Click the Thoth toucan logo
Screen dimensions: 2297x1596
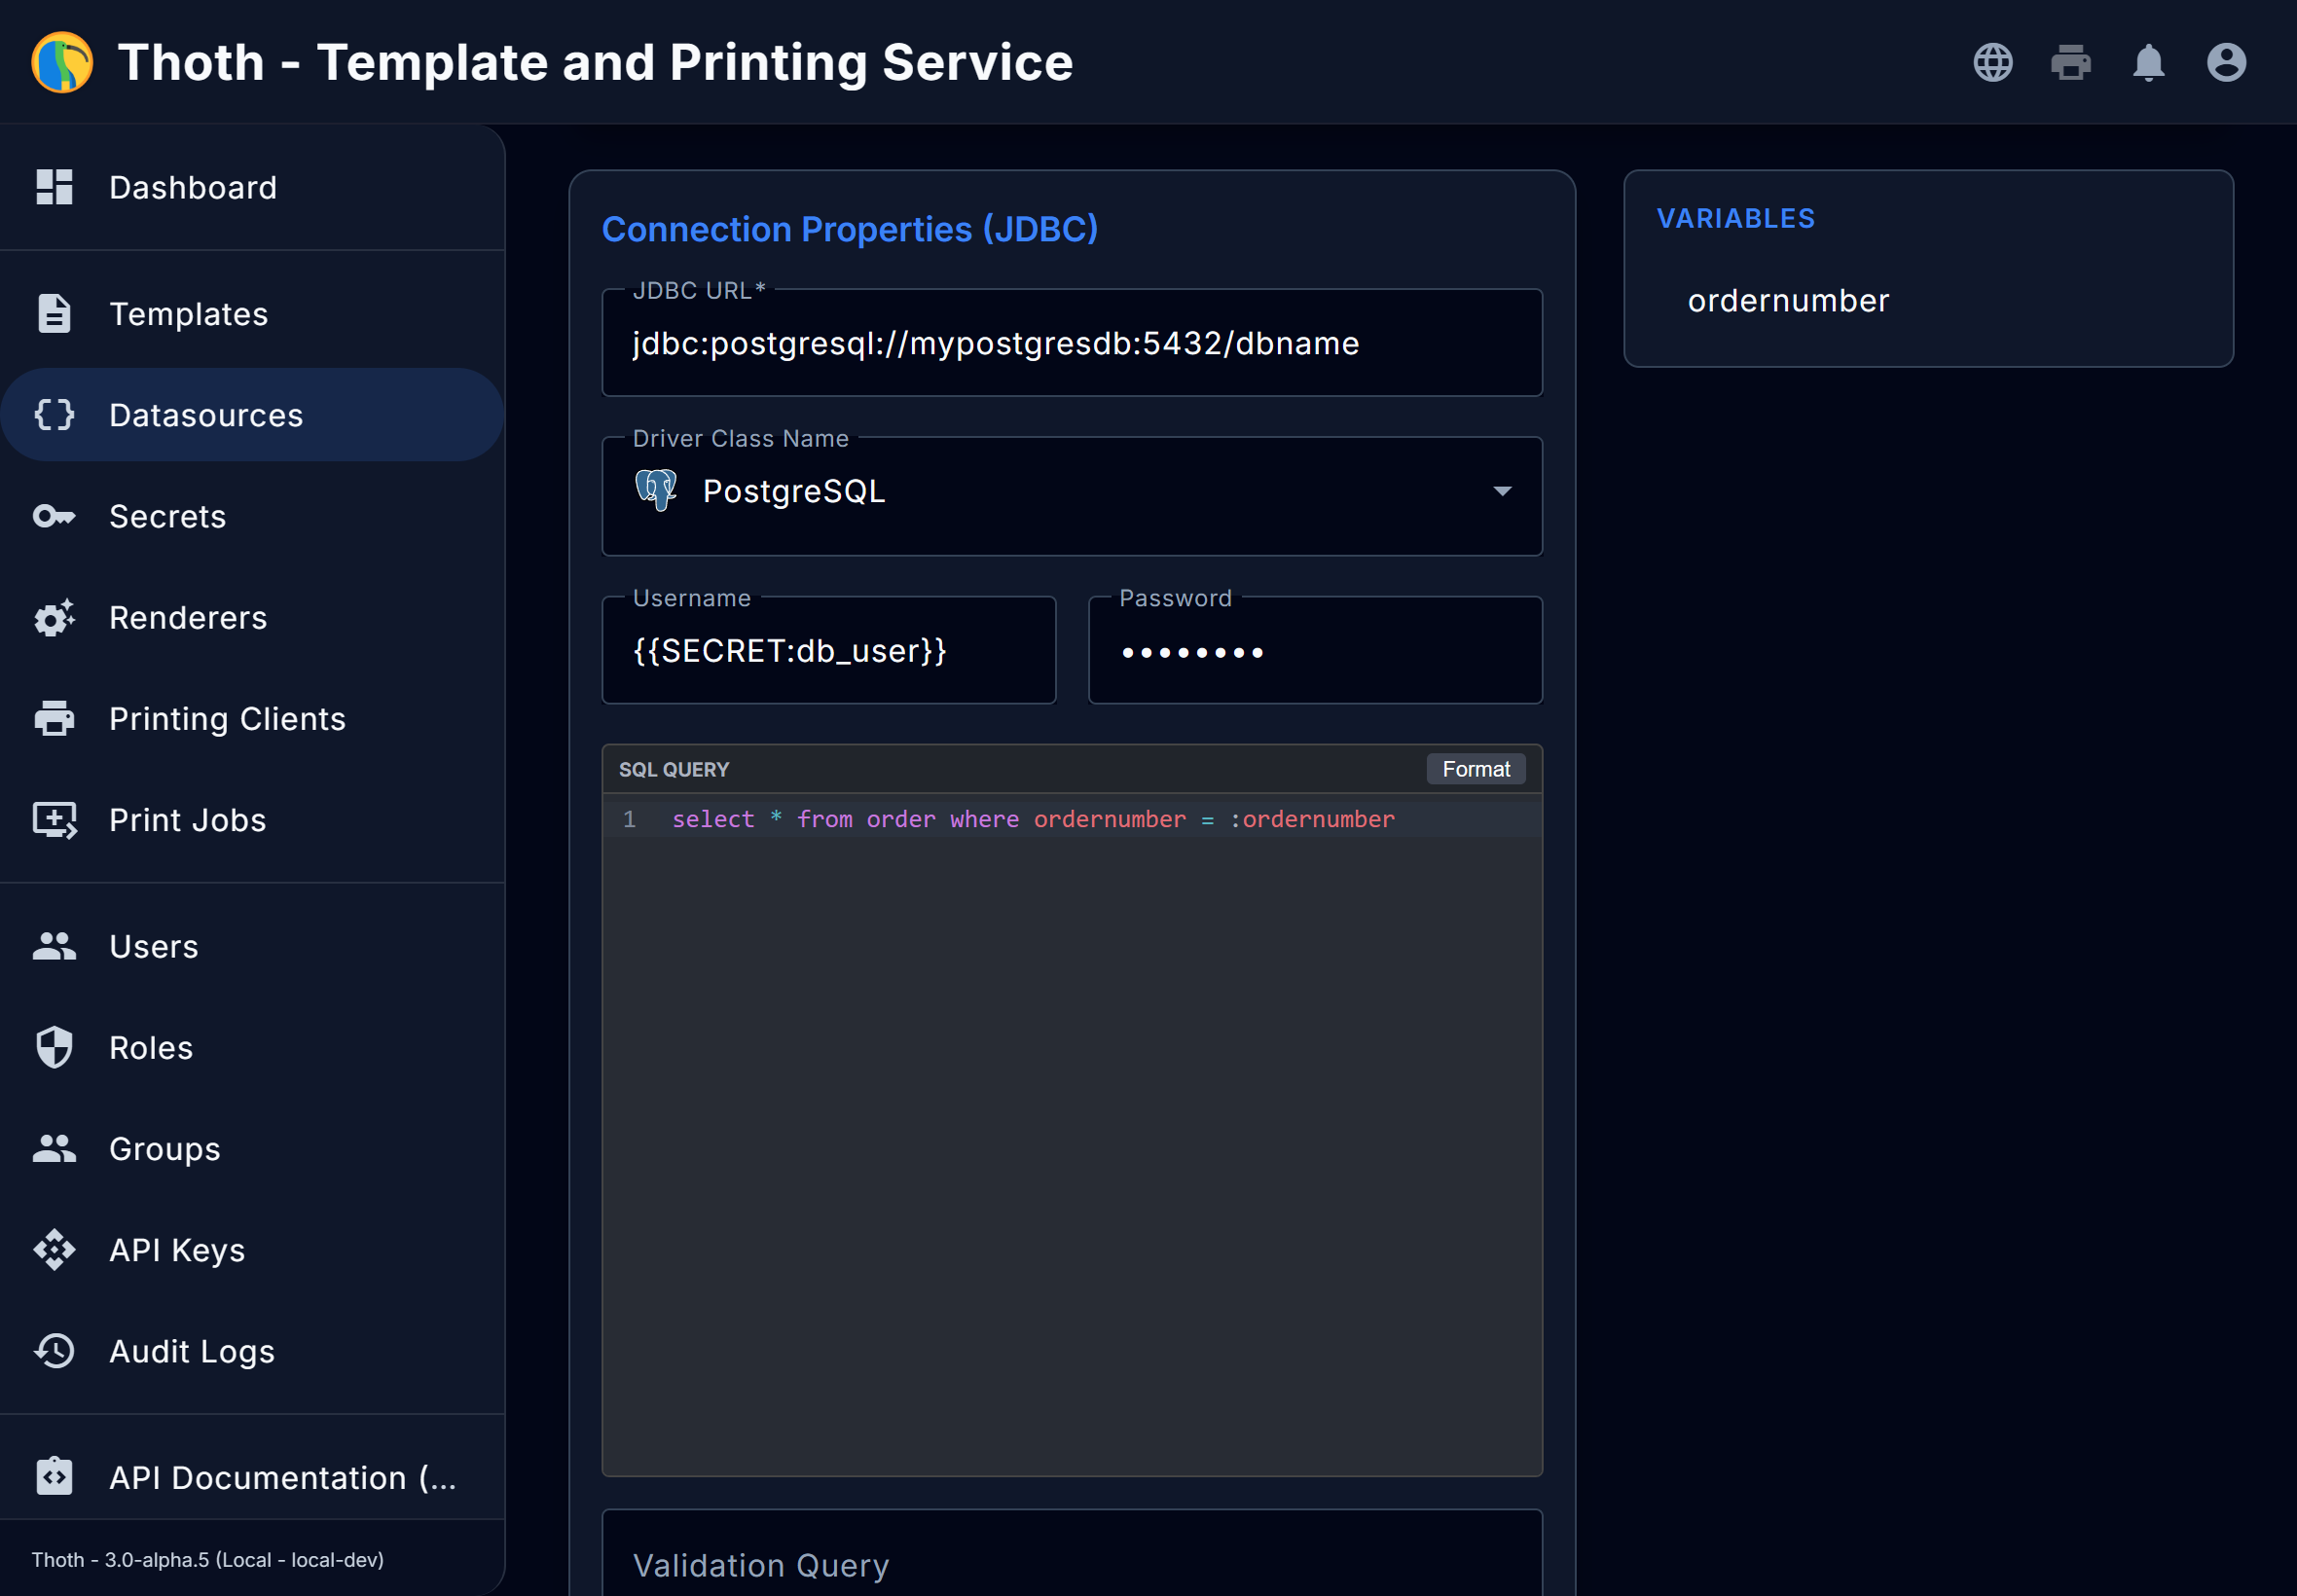coord(62,62)
